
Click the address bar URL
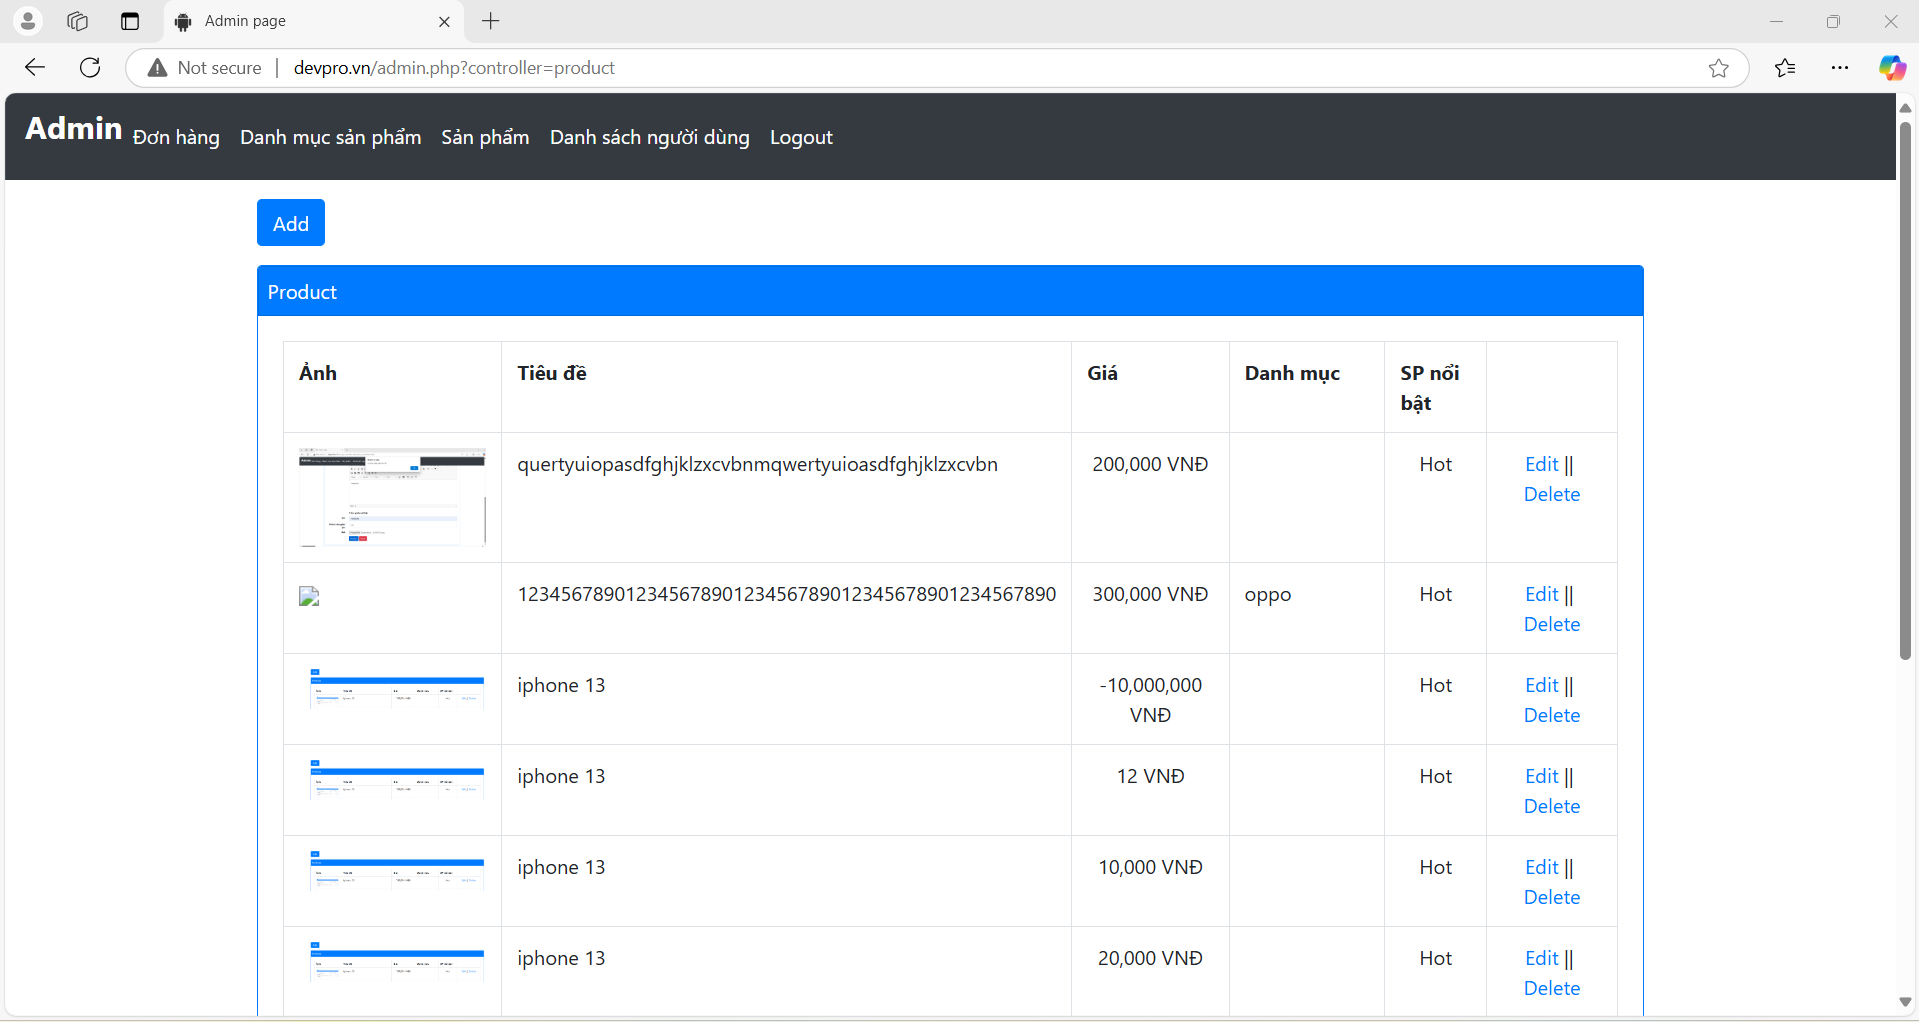[454, 68]
